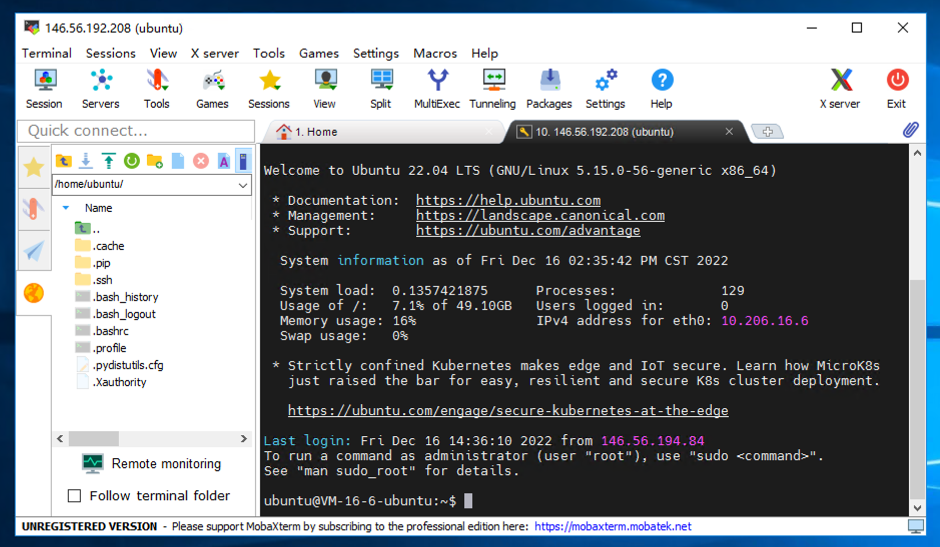Open the Terminal menu

[47, 53]
